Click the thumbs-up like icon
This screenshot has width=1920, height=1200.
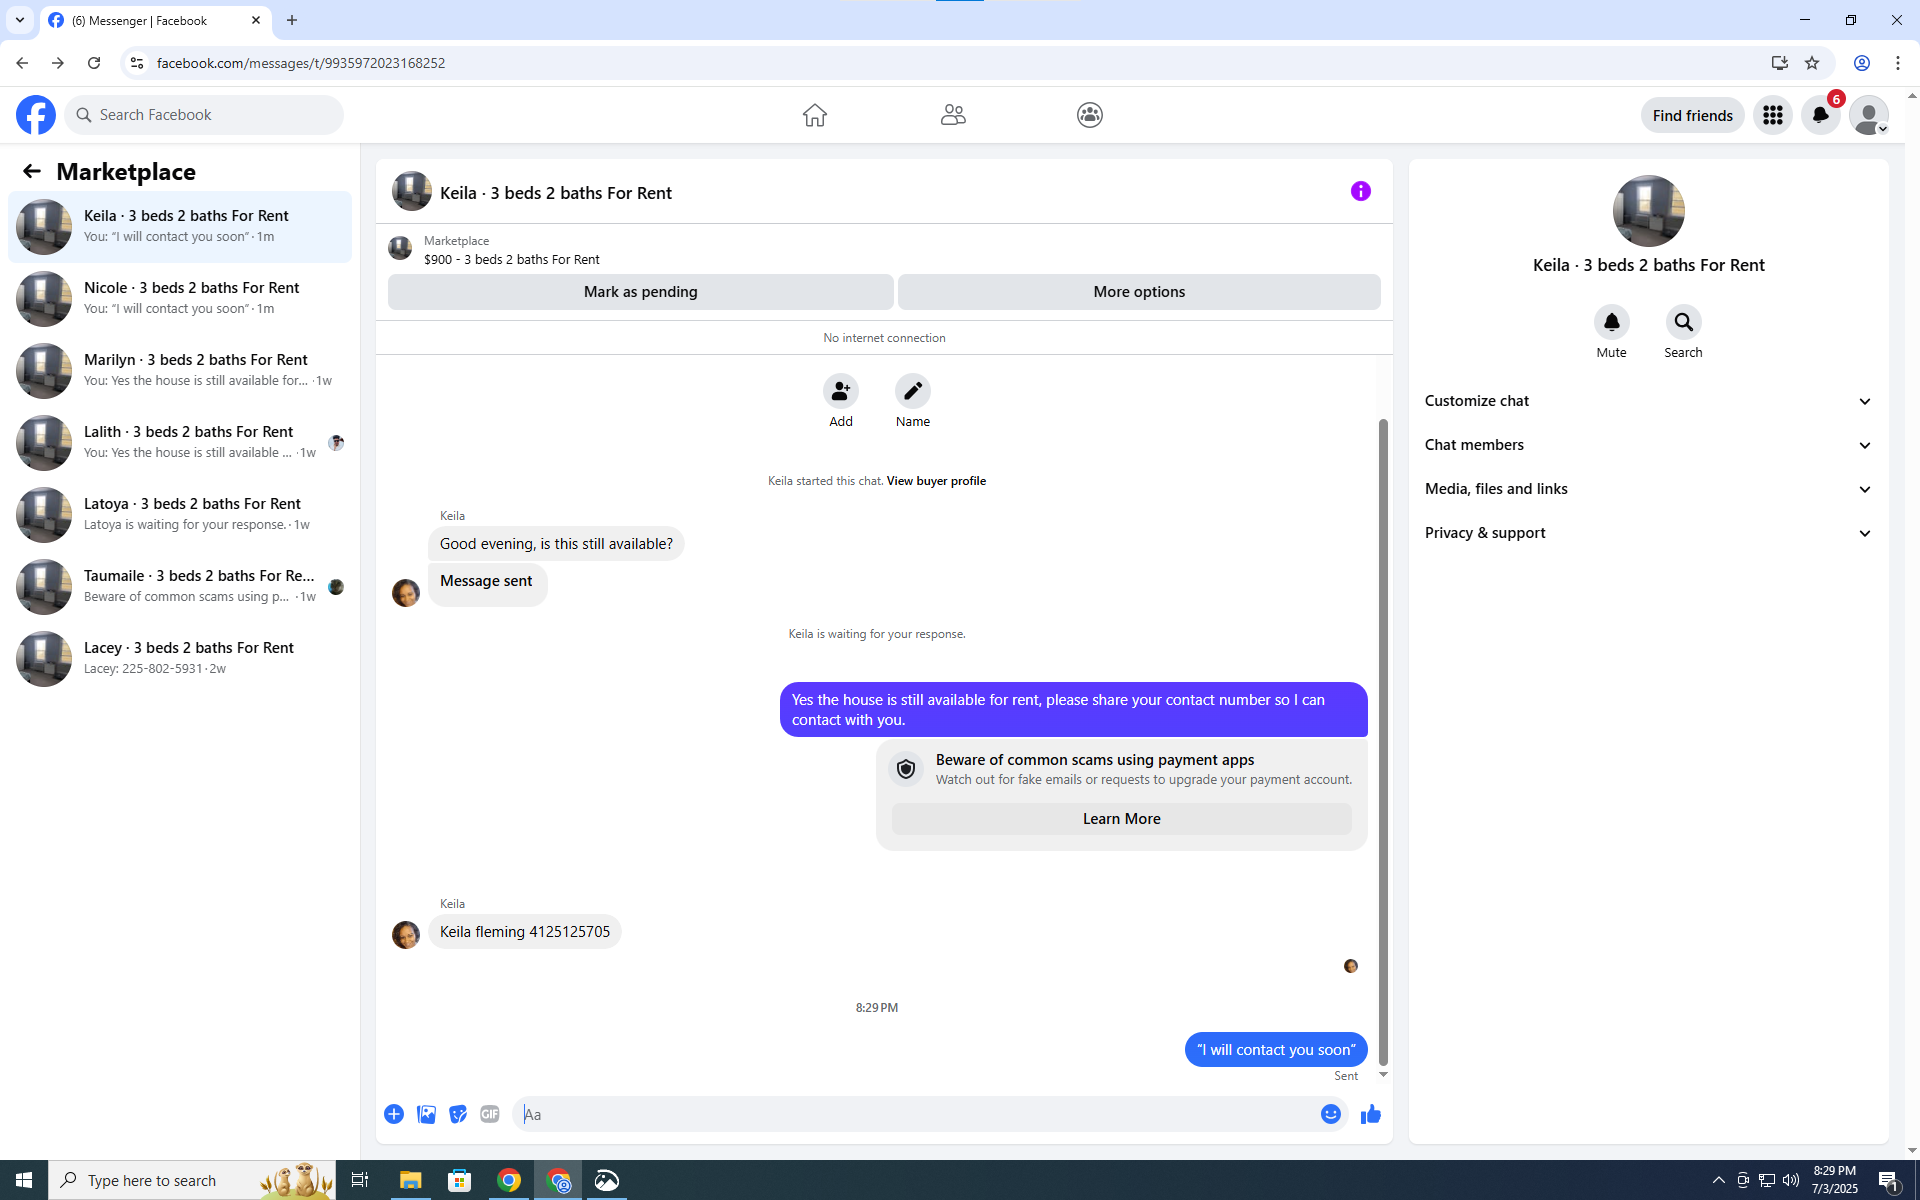tap(1370, 1114)
